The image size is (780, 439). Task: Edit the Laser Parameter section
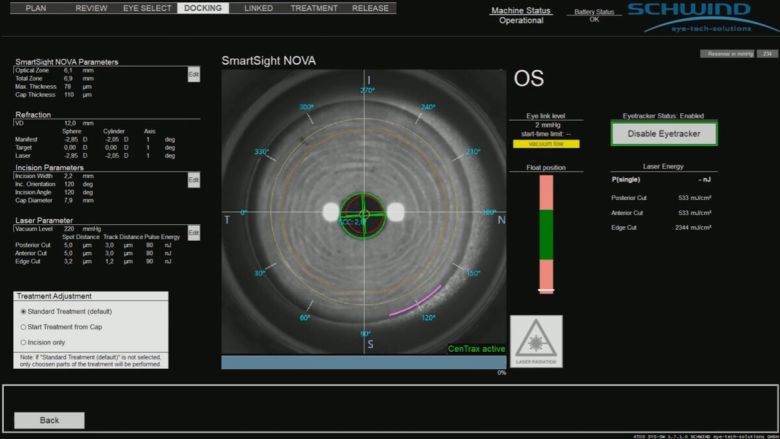[194, 233]
